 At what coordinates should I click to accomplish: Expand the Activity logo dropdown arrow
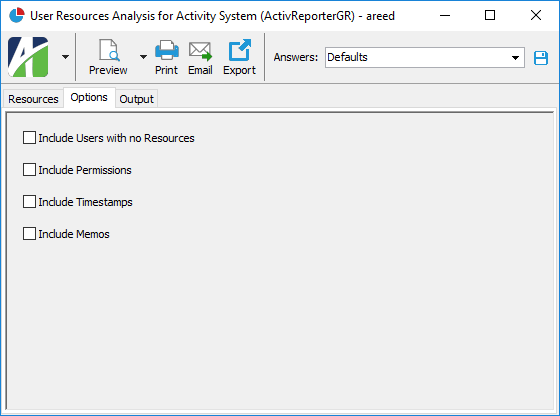pyautogui.click(x=65, y=57)
